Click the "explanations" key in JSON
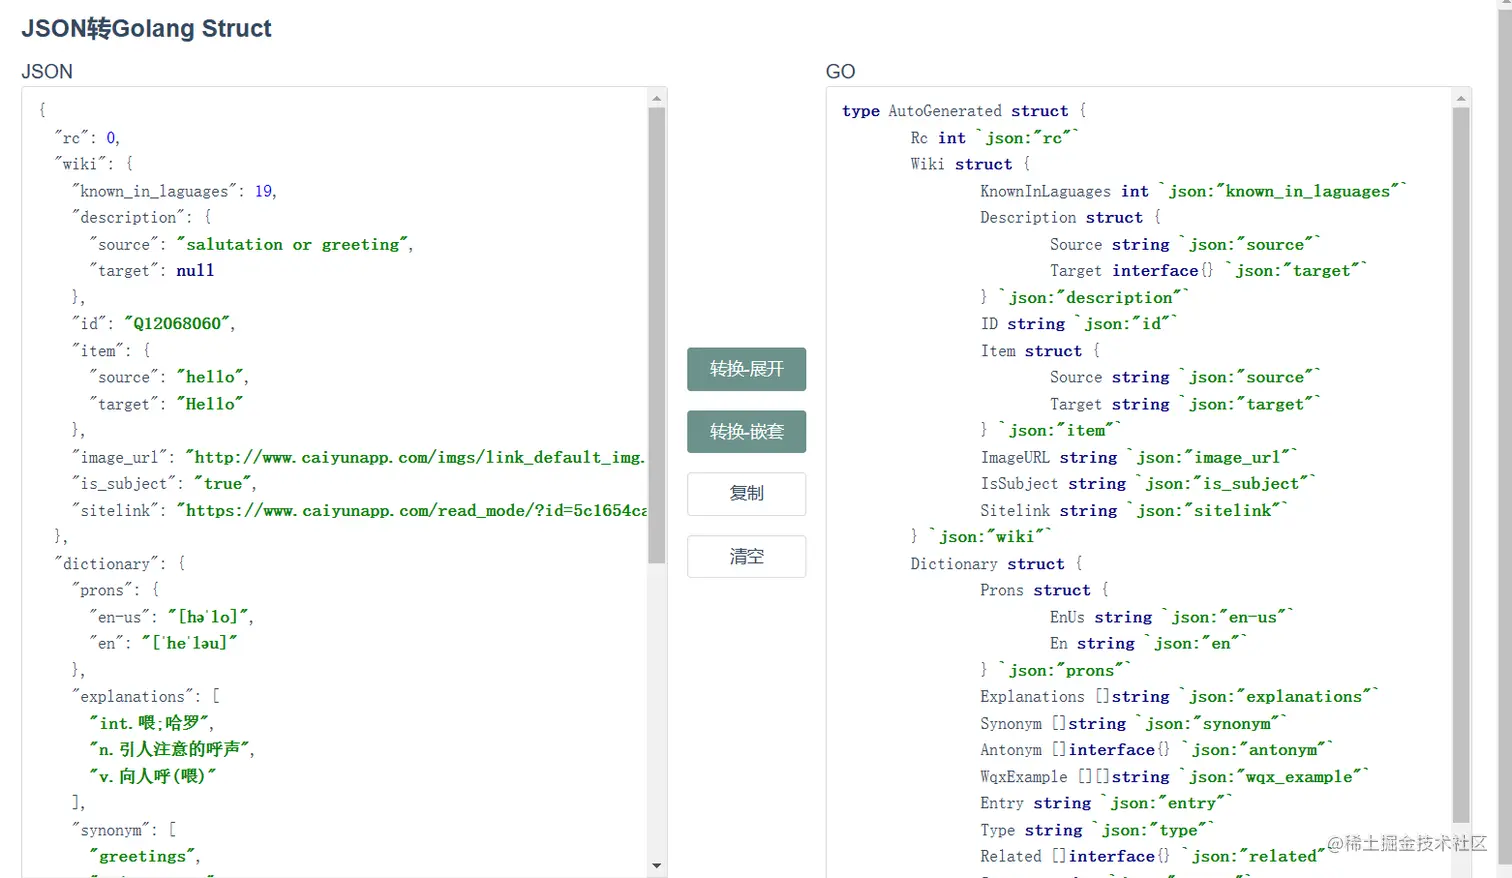Screen dimensions: 1512x878 (x=134, y=697)
